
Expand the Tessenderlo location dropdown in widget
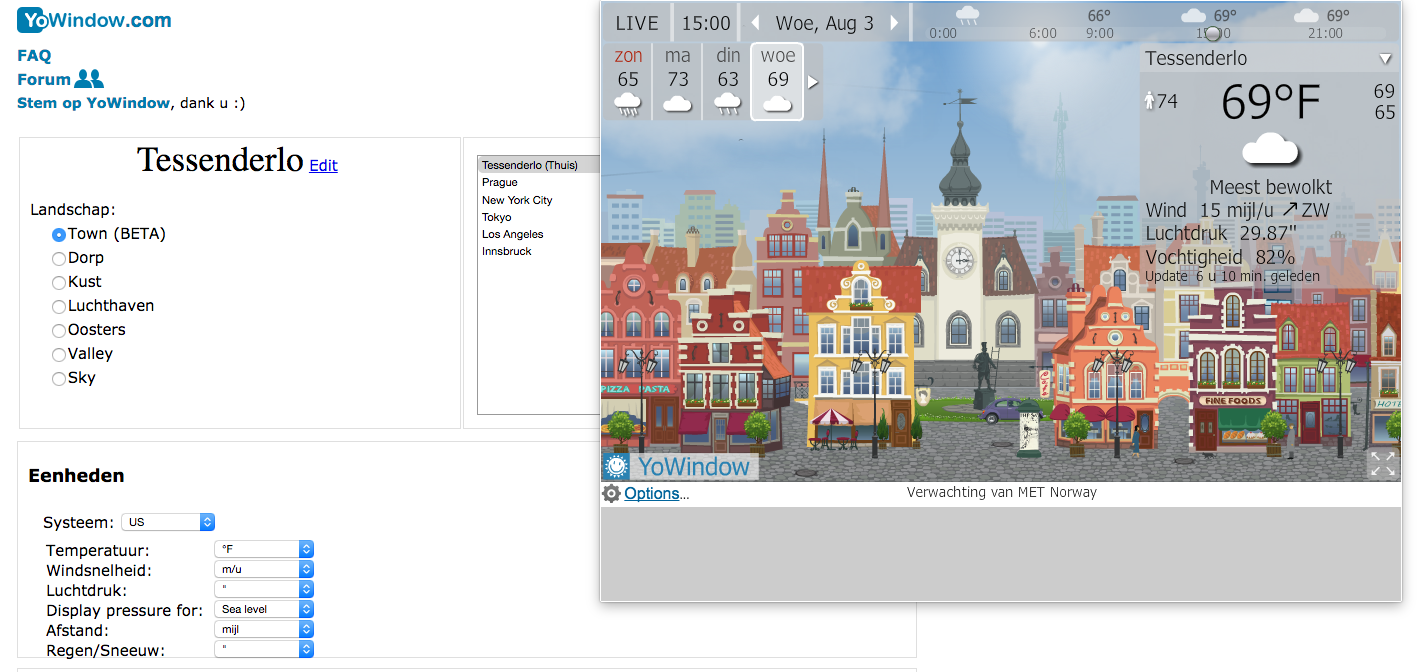1385,59
